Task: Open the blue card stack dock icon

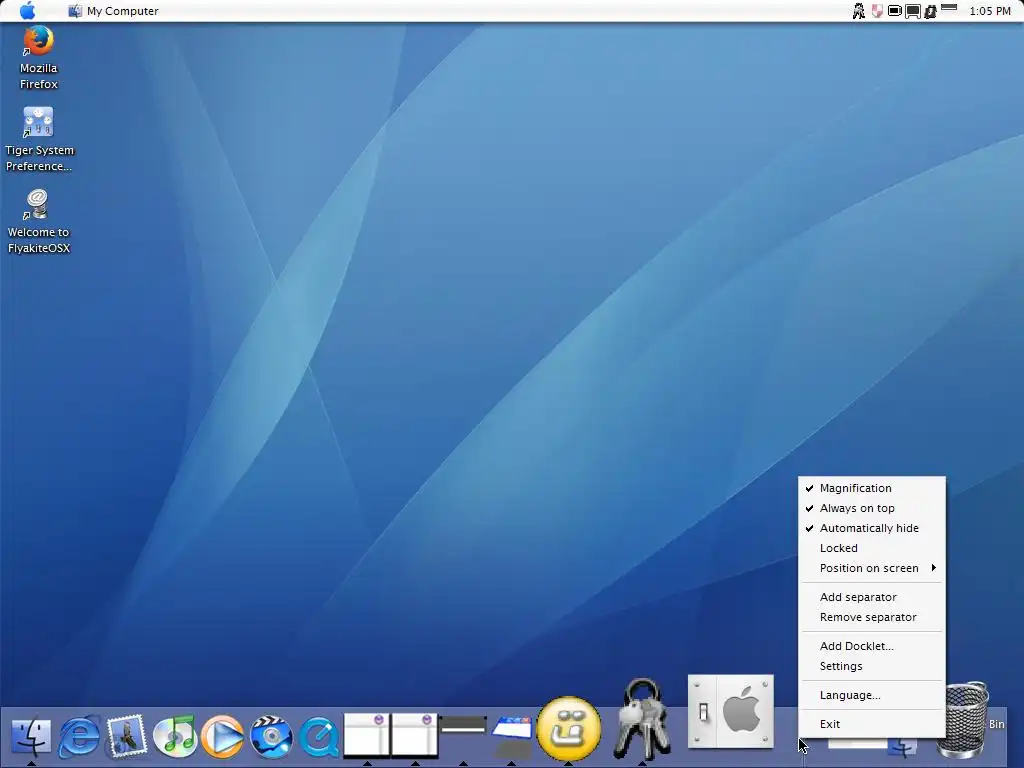Action: coord(511,729)
